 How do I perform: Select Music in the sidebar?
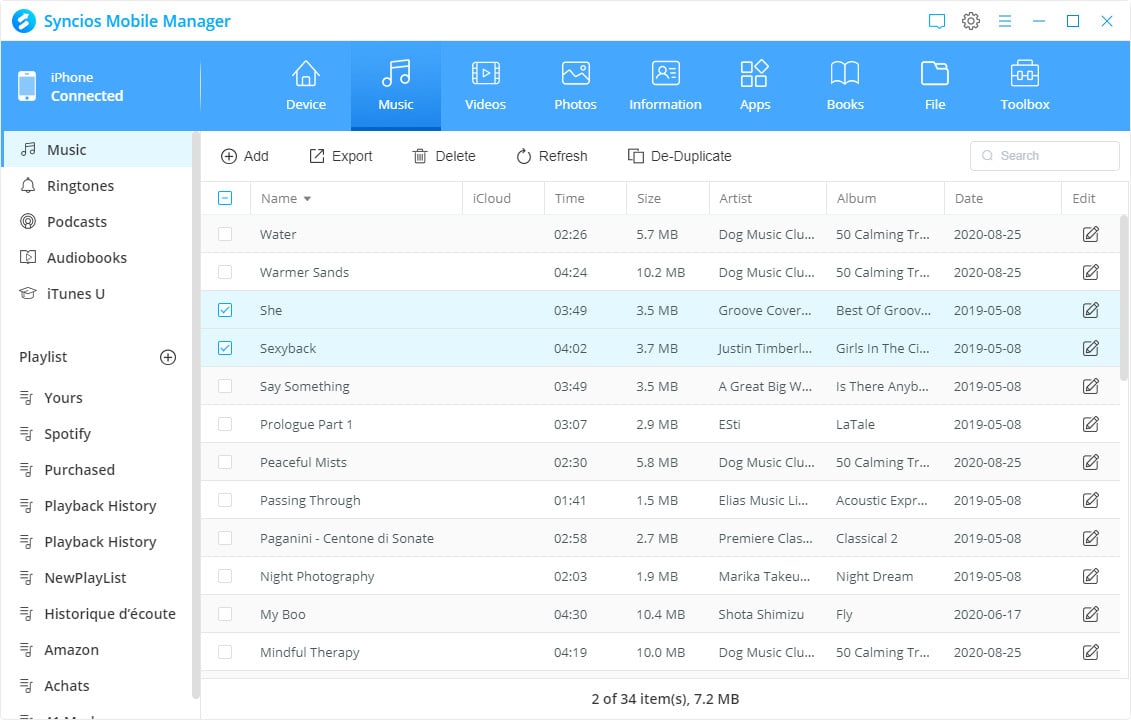97,149
